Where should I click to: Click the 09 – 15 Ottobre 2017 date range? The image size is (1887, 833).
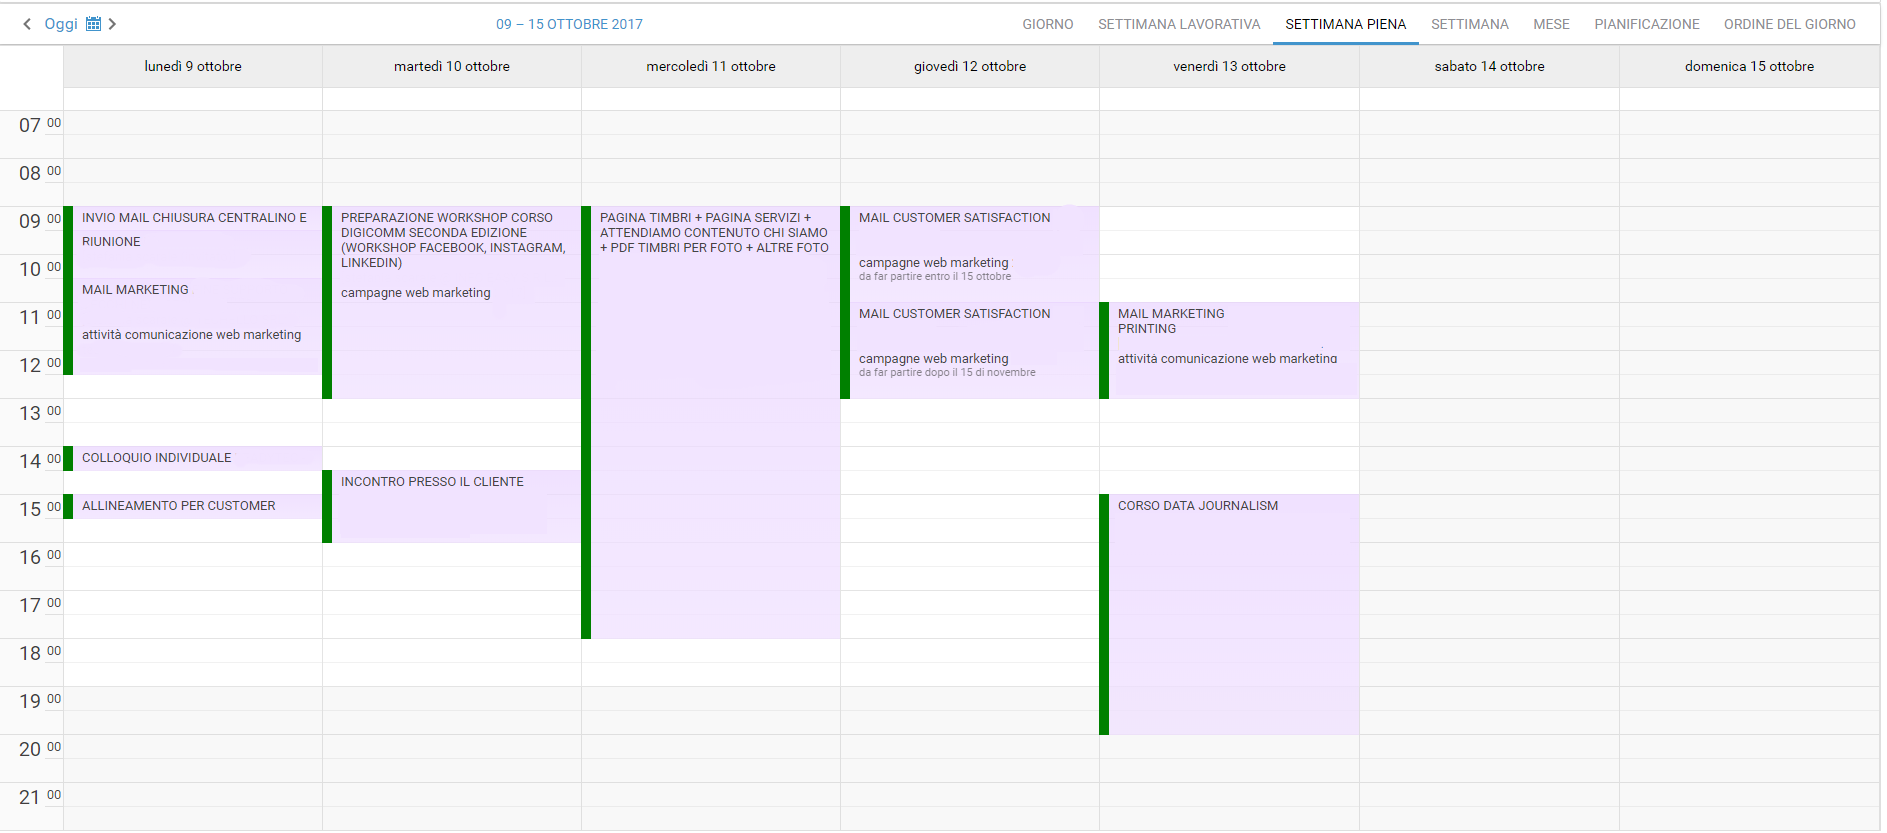[x=569, y=24]
